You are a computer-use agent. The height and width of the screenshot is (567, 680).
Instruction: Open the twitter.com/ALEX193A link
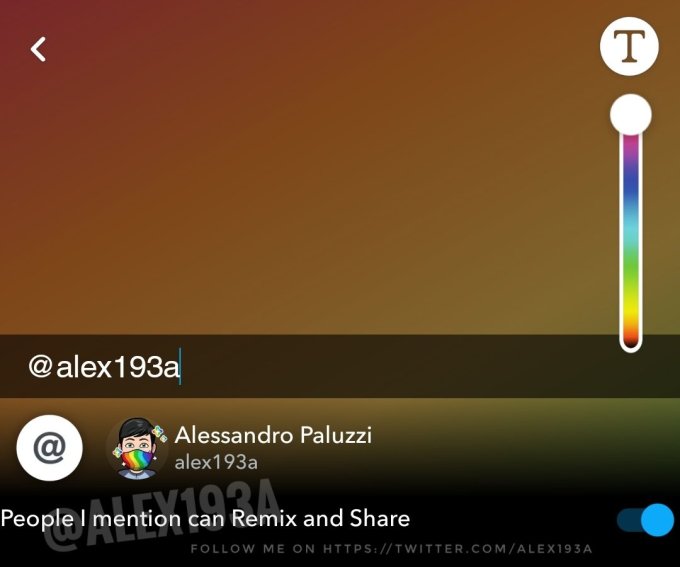pyautogui.click(x=458, y=549)
